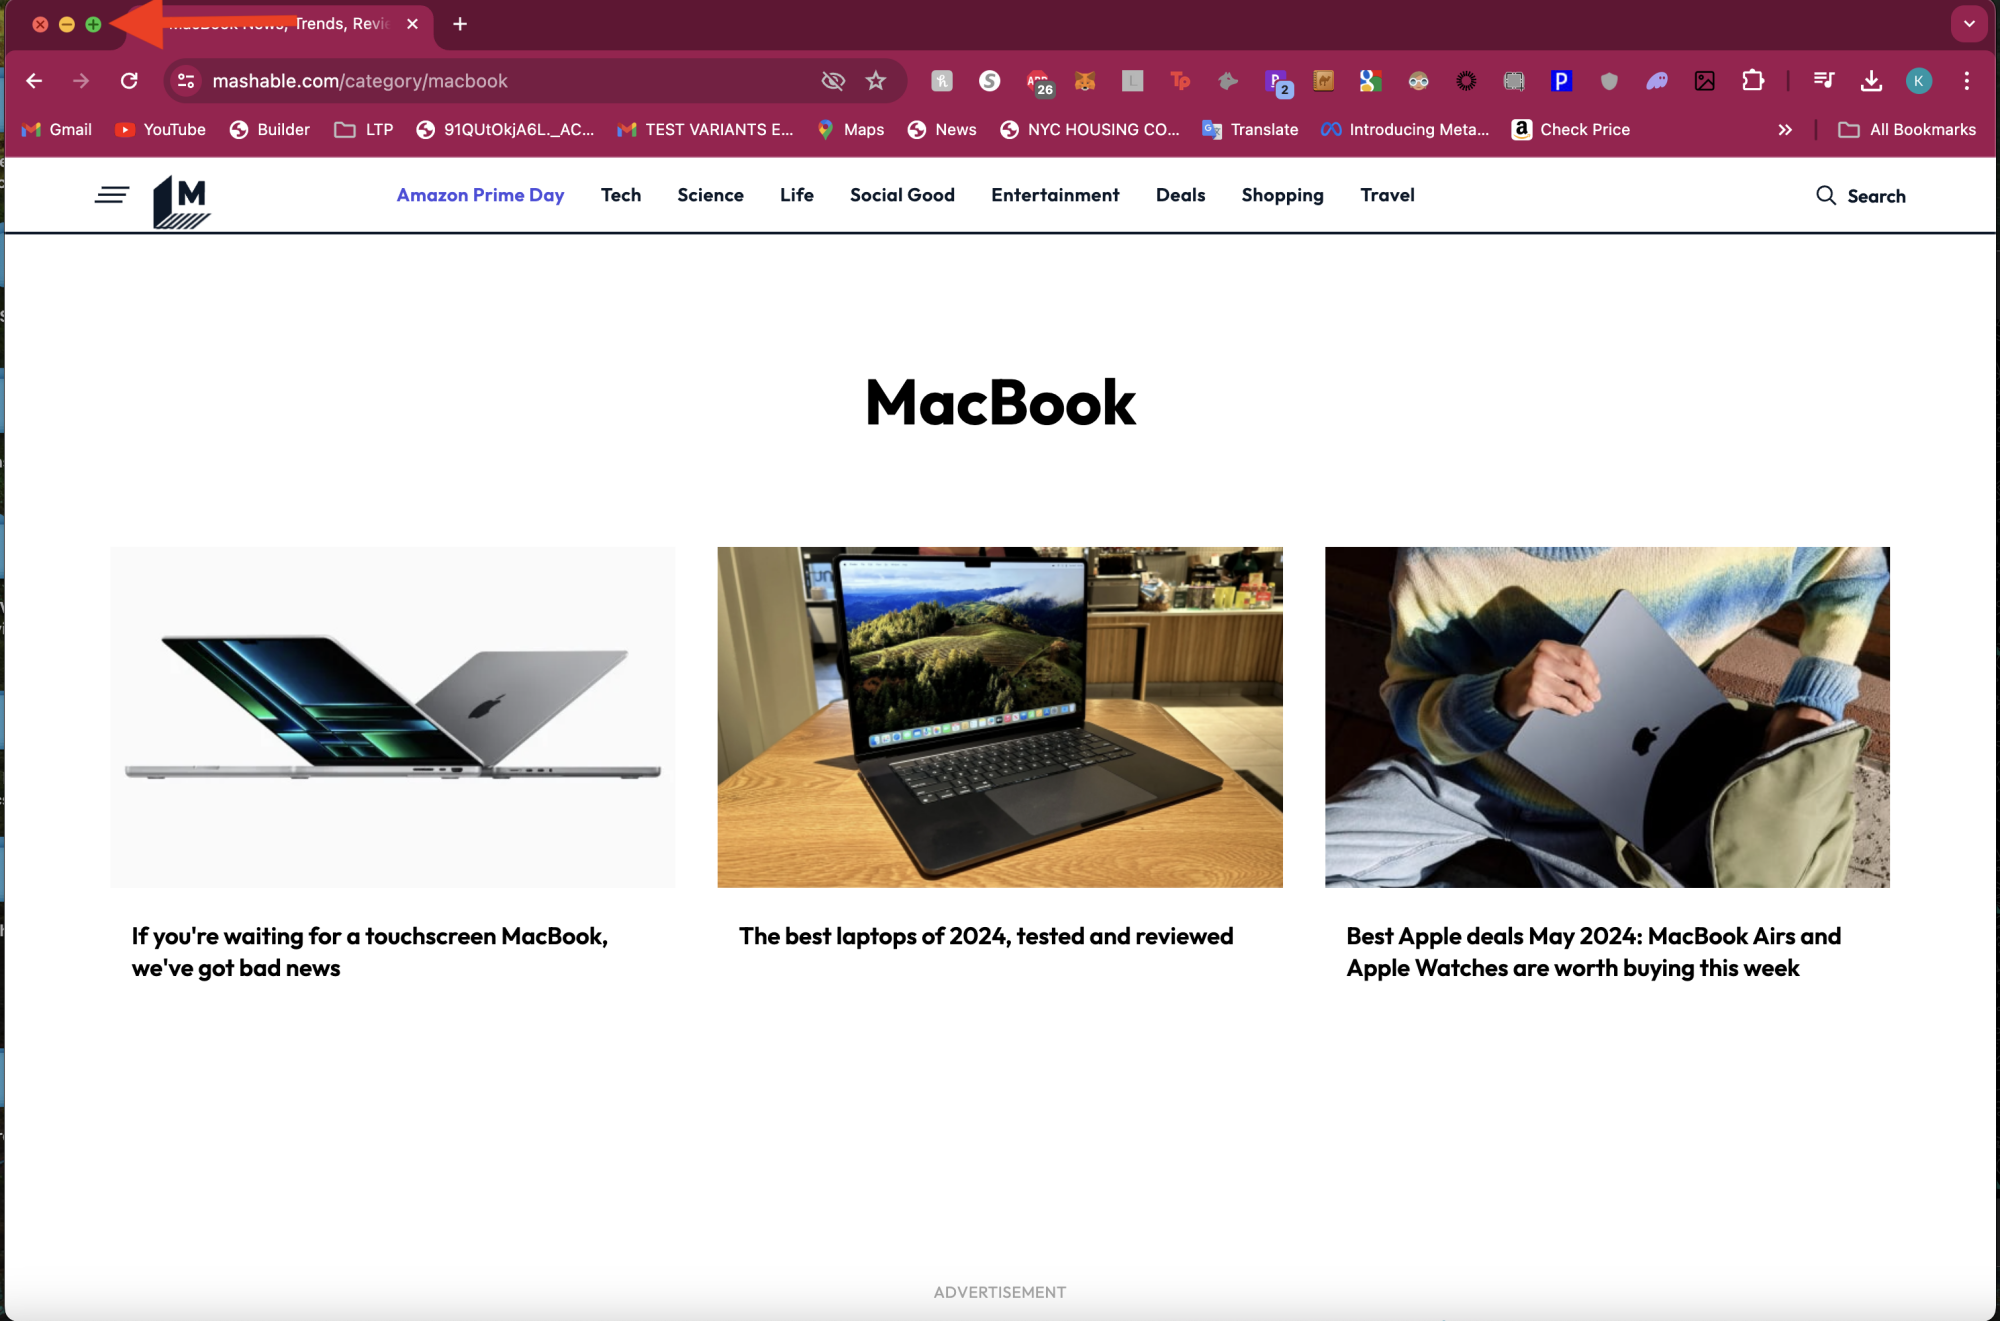The image size is (2000, 1321).
Task: Open the All Bookmarks folder
Action: pos(1907,130)
